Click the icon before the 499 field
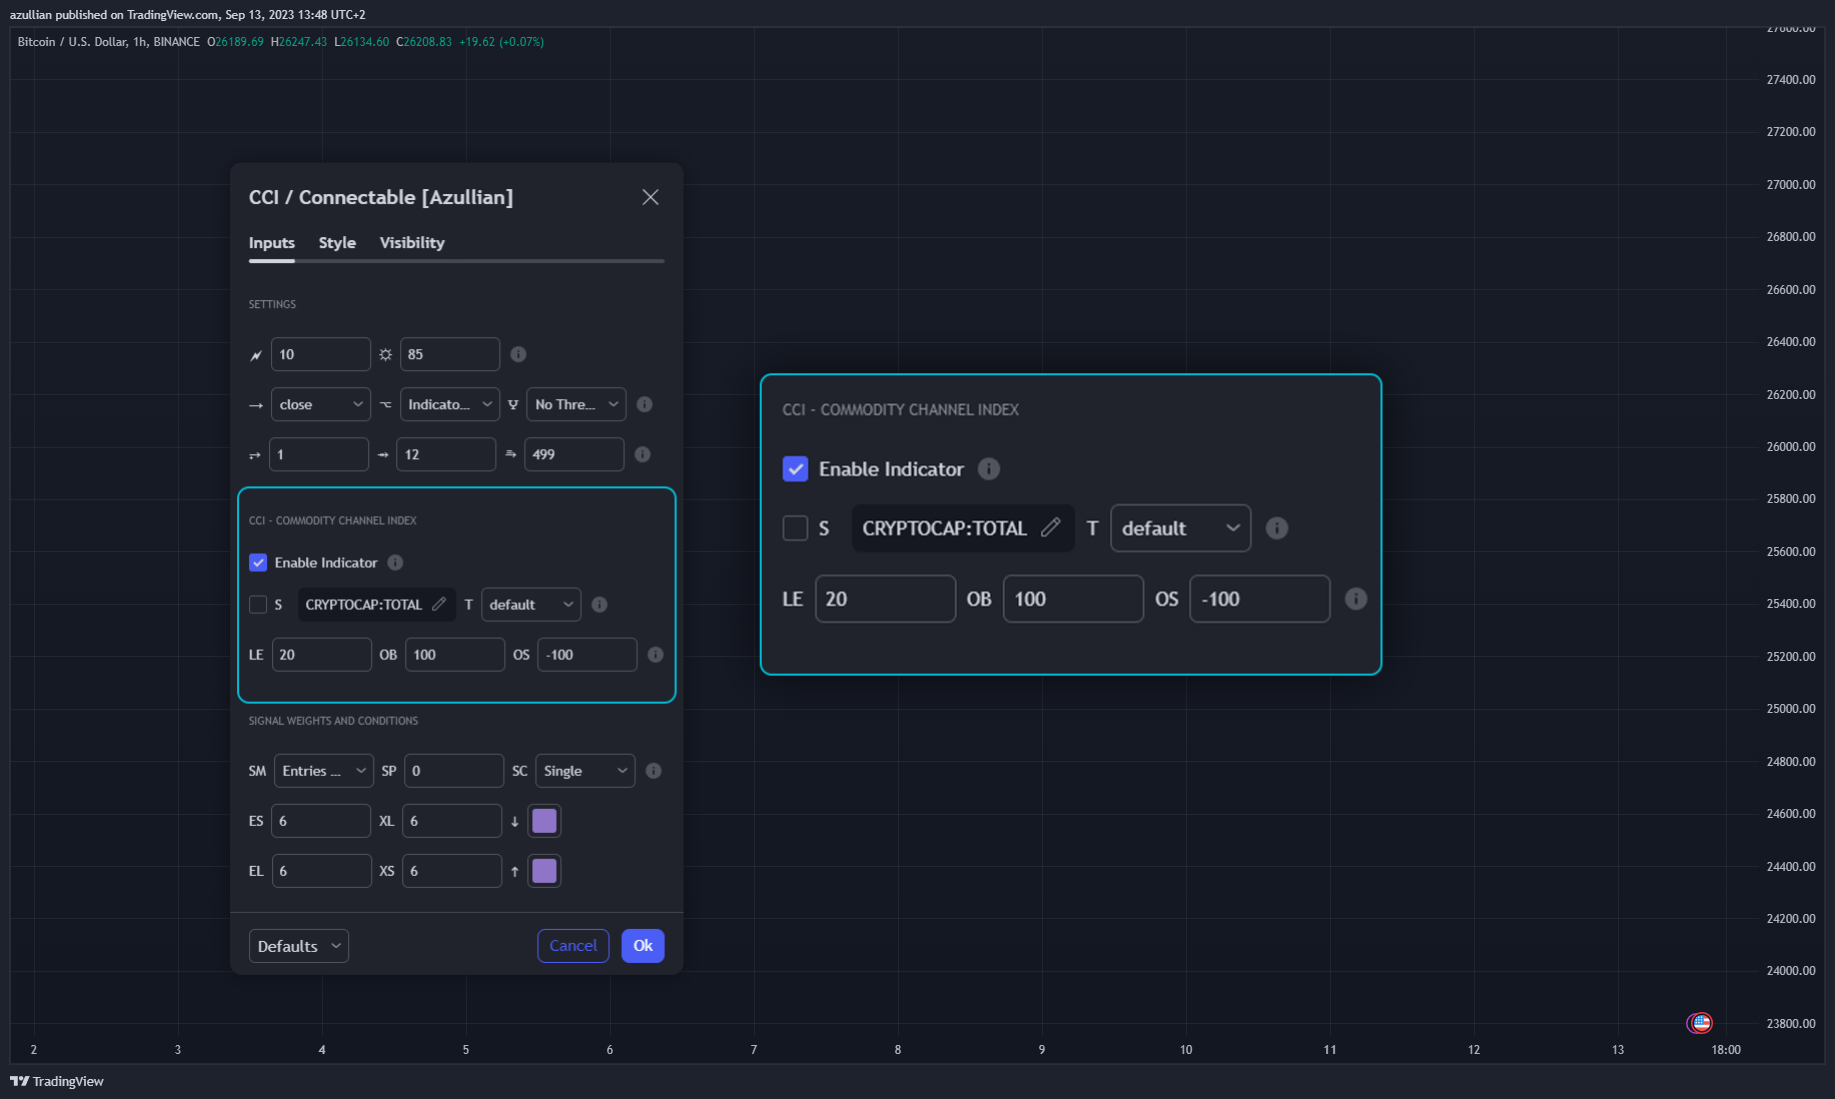Image resolution: width=1835 pixels, height=1099 pixels. (511, 454)
